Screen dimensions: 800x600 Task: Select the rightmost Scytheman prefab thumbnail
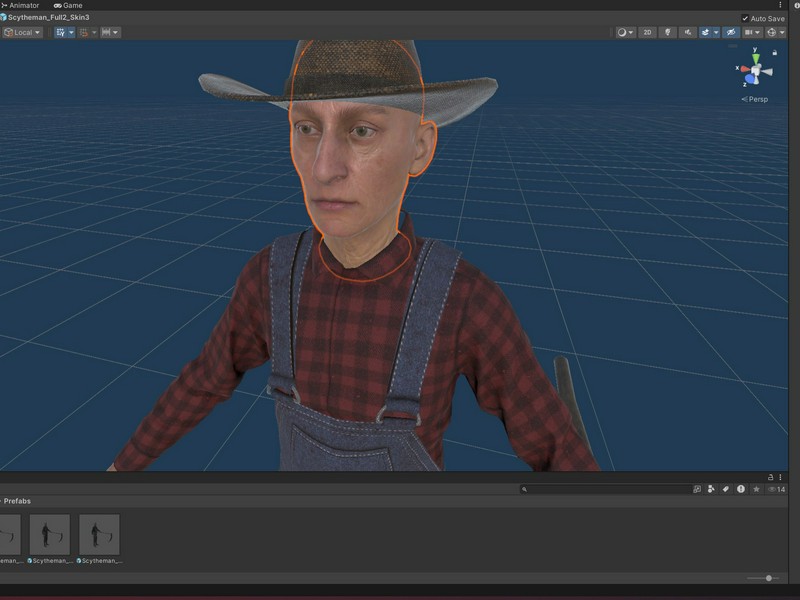99,534
